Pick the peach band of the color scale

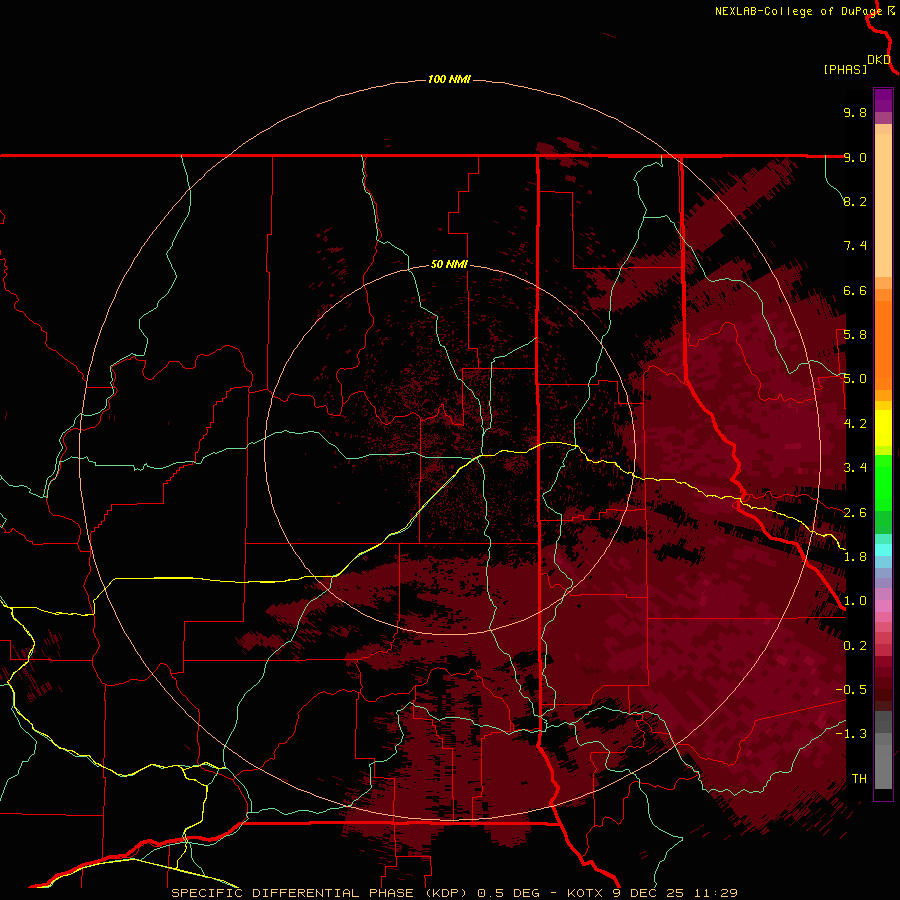click(x=883, y=205)
